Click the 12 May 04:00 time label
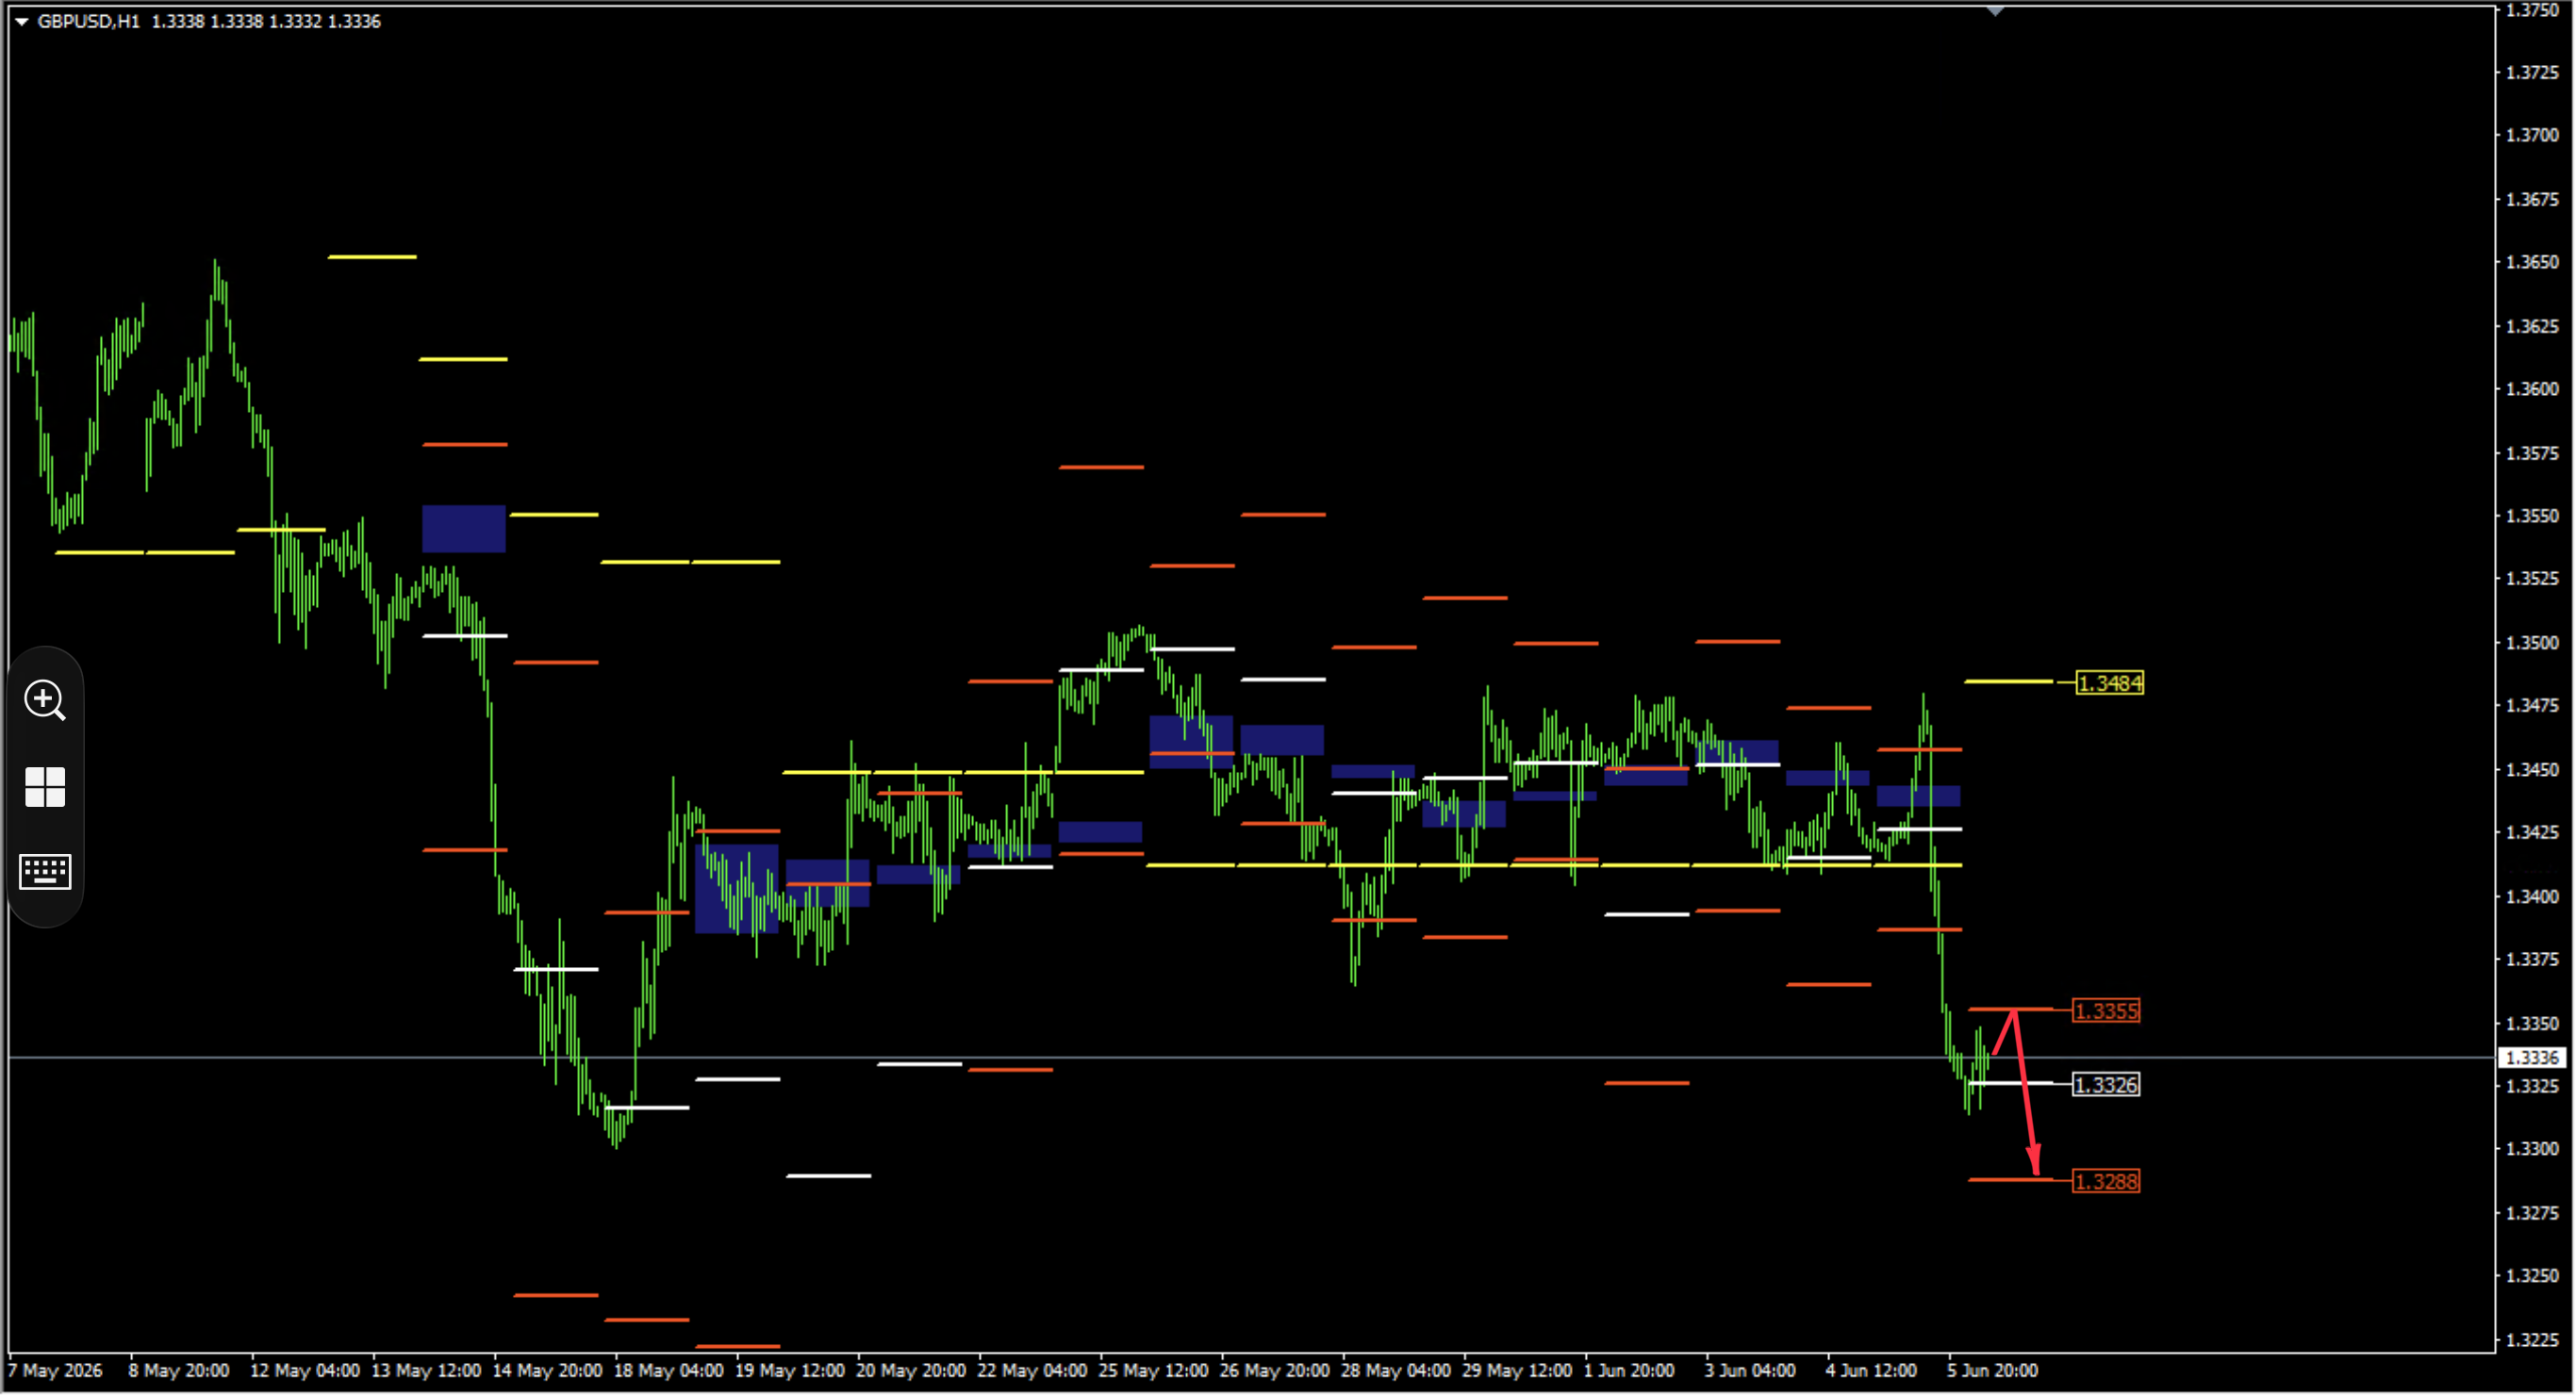The image size is (2576, 1395). [x=305, y=1371]
